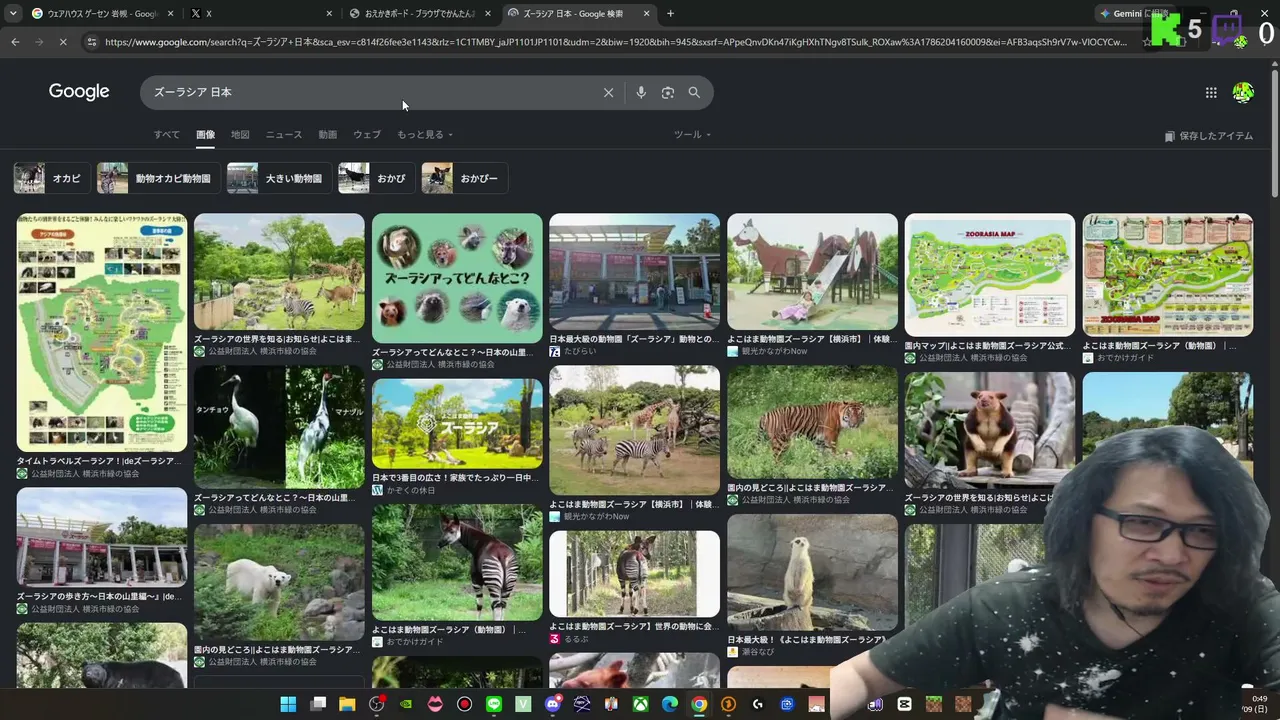Open the okapi standing on grass photo
Image resolution: width=1280 pixels, height=720 pixels.
[457, 563]
